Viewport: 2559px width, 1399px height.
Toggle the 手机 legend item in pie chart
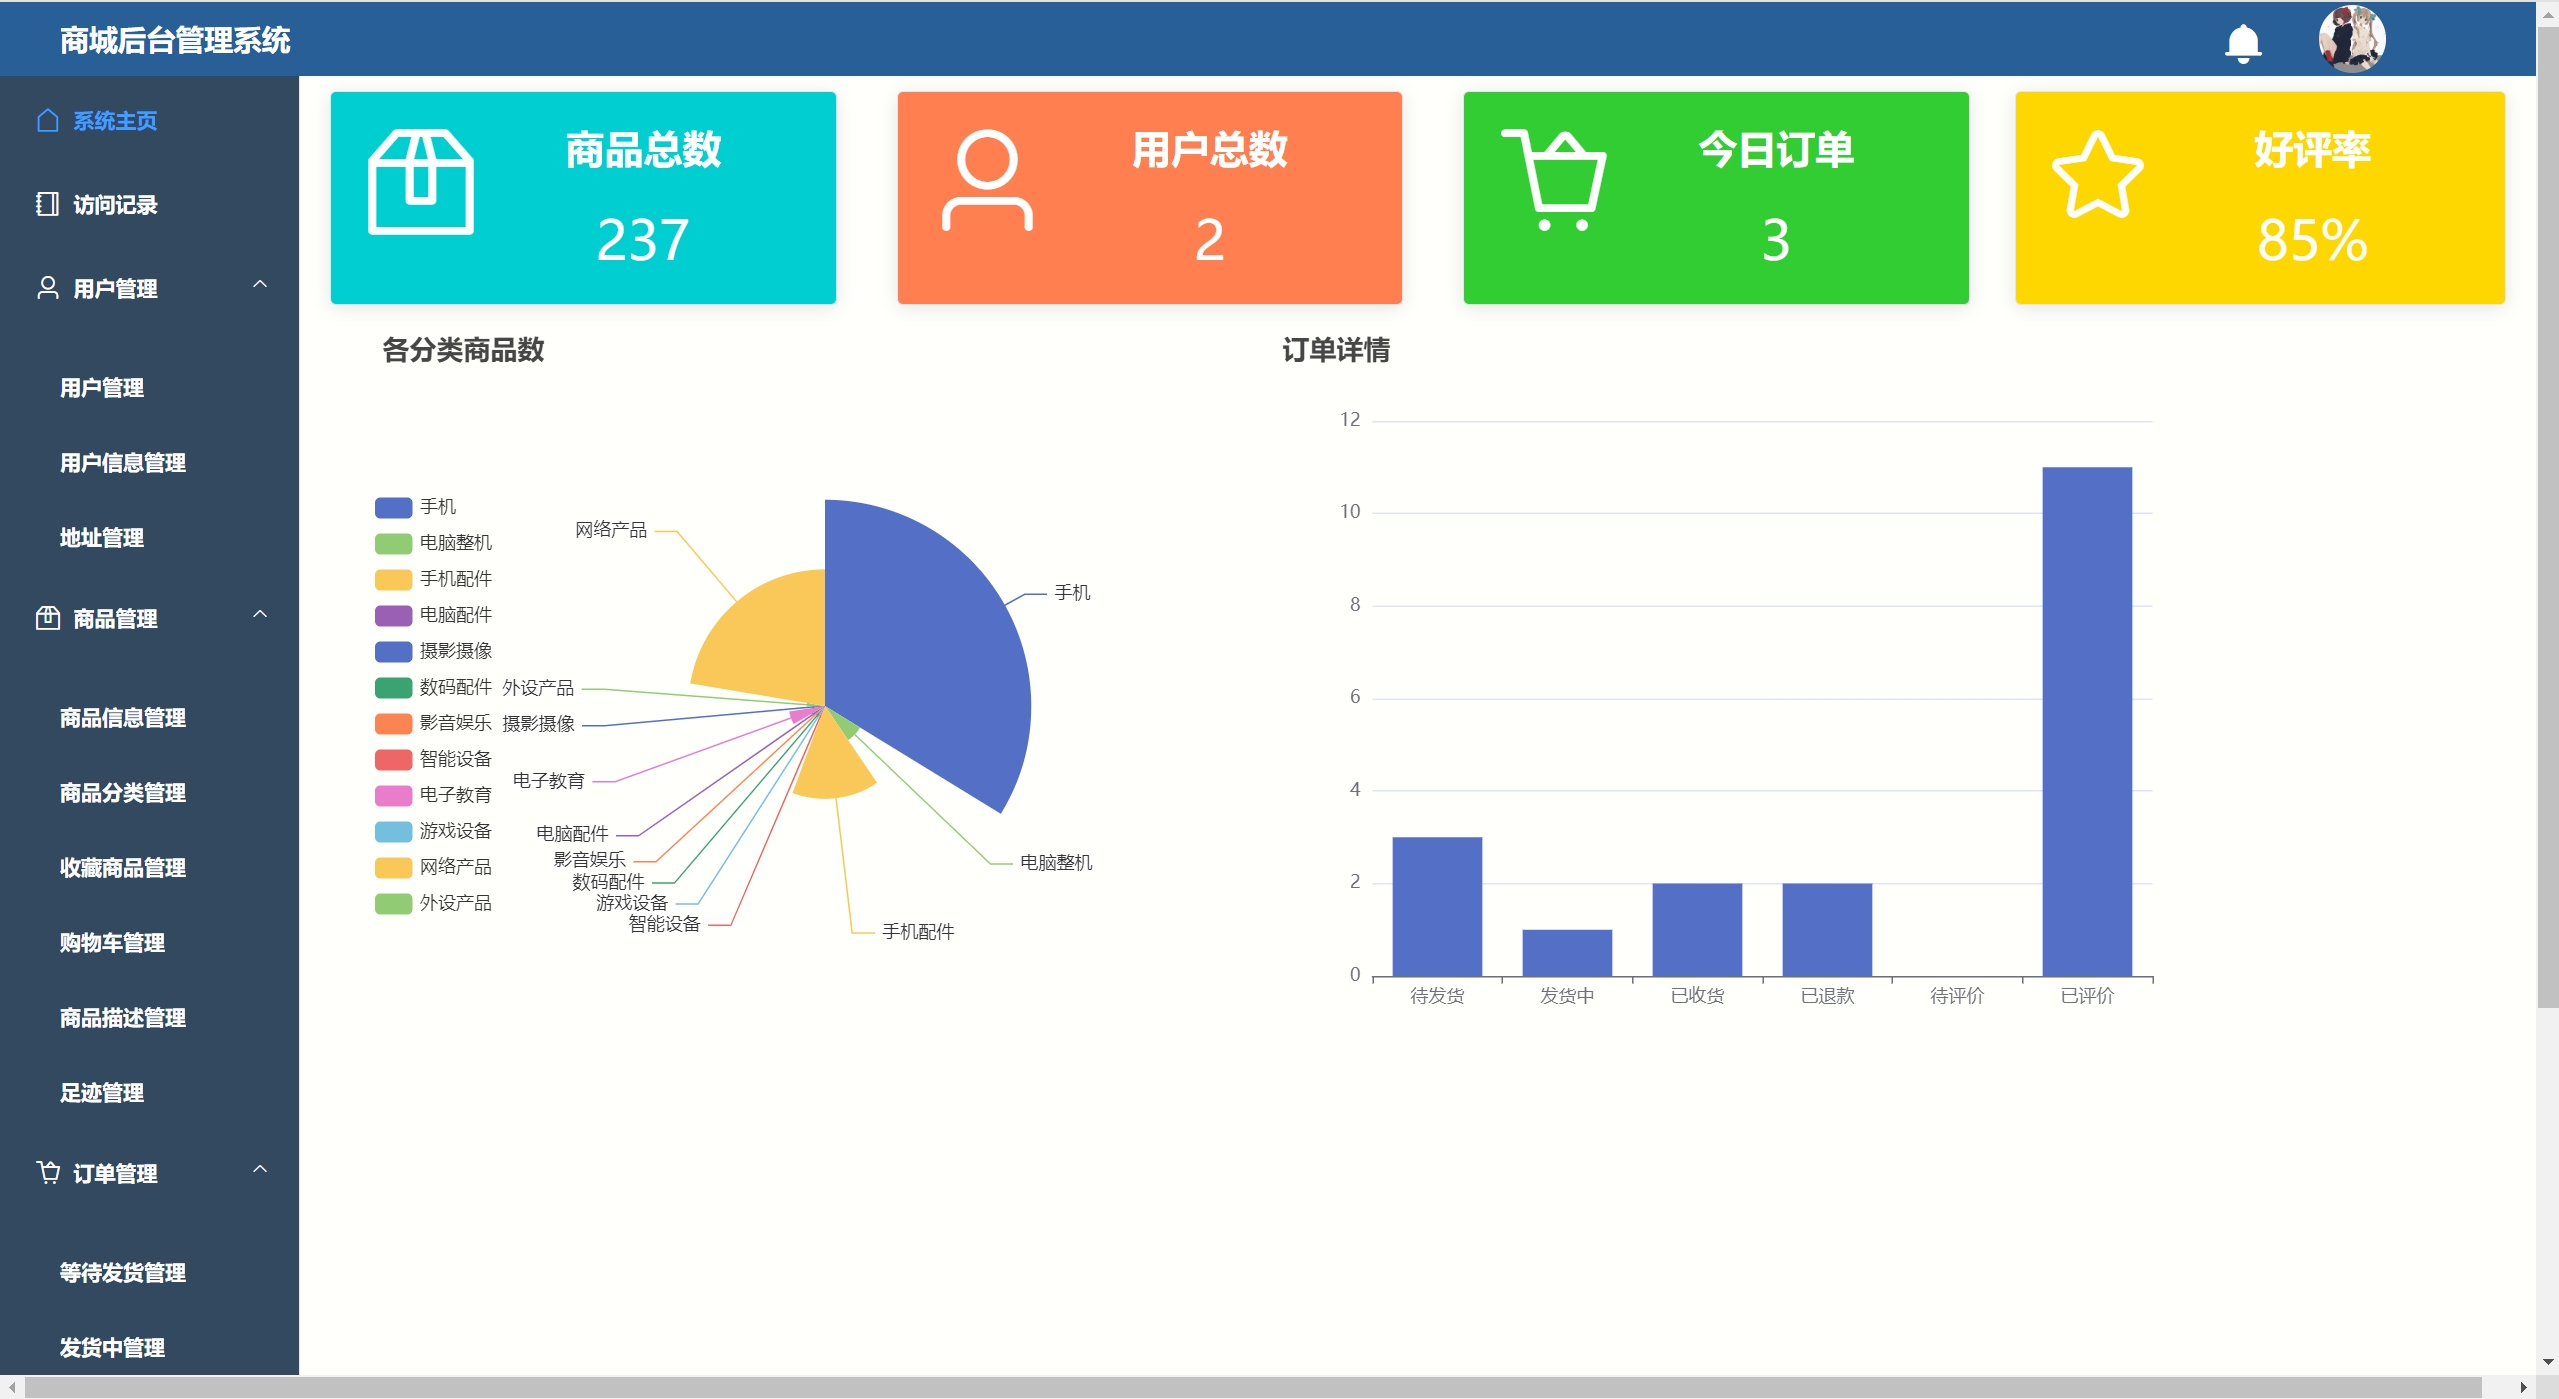[437, 507]
